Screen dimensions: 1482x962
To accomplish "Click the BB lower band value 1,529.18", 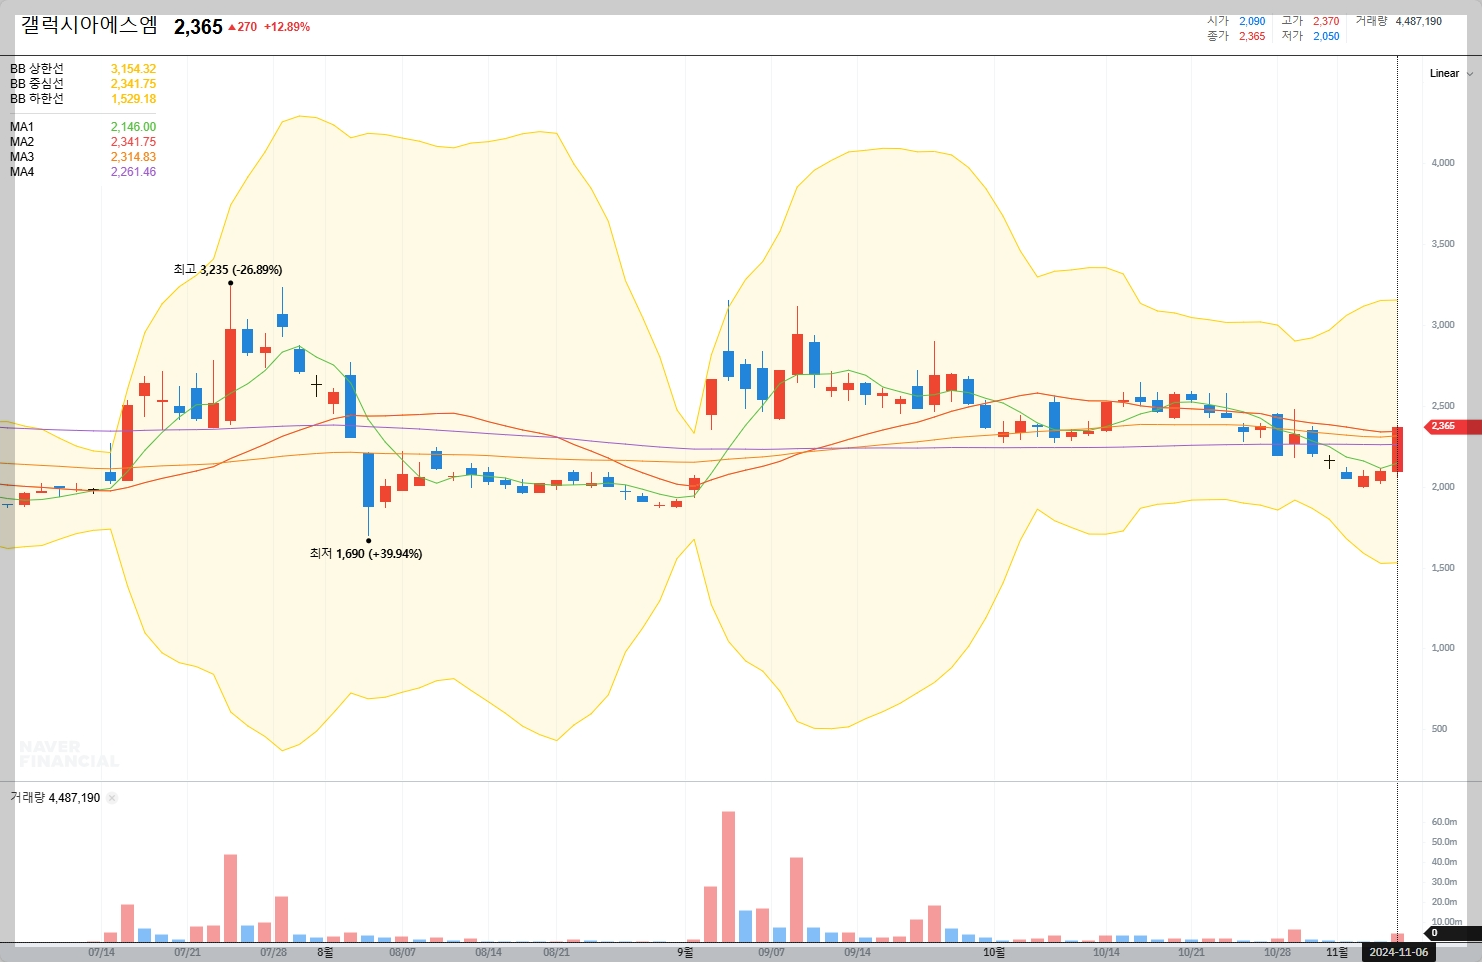I will [133, 99].
